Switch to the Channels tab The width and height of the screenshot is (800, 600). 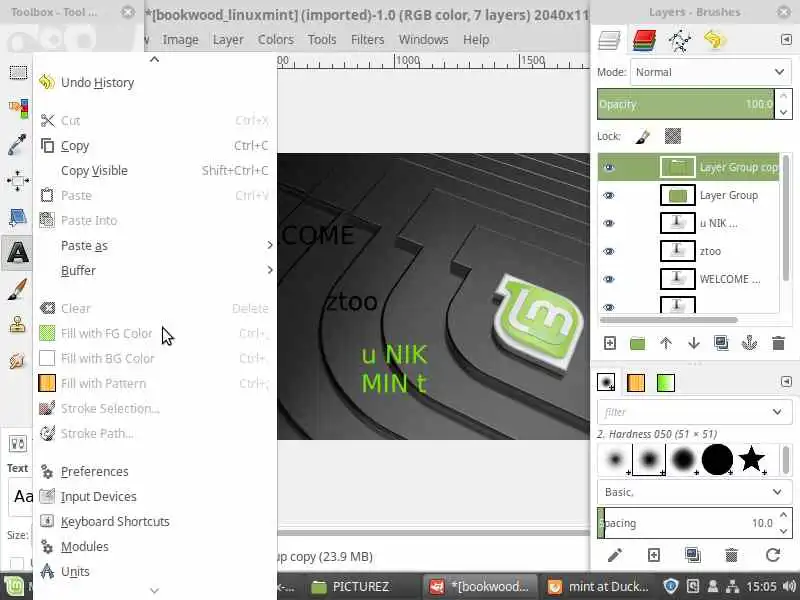point(644,40)
